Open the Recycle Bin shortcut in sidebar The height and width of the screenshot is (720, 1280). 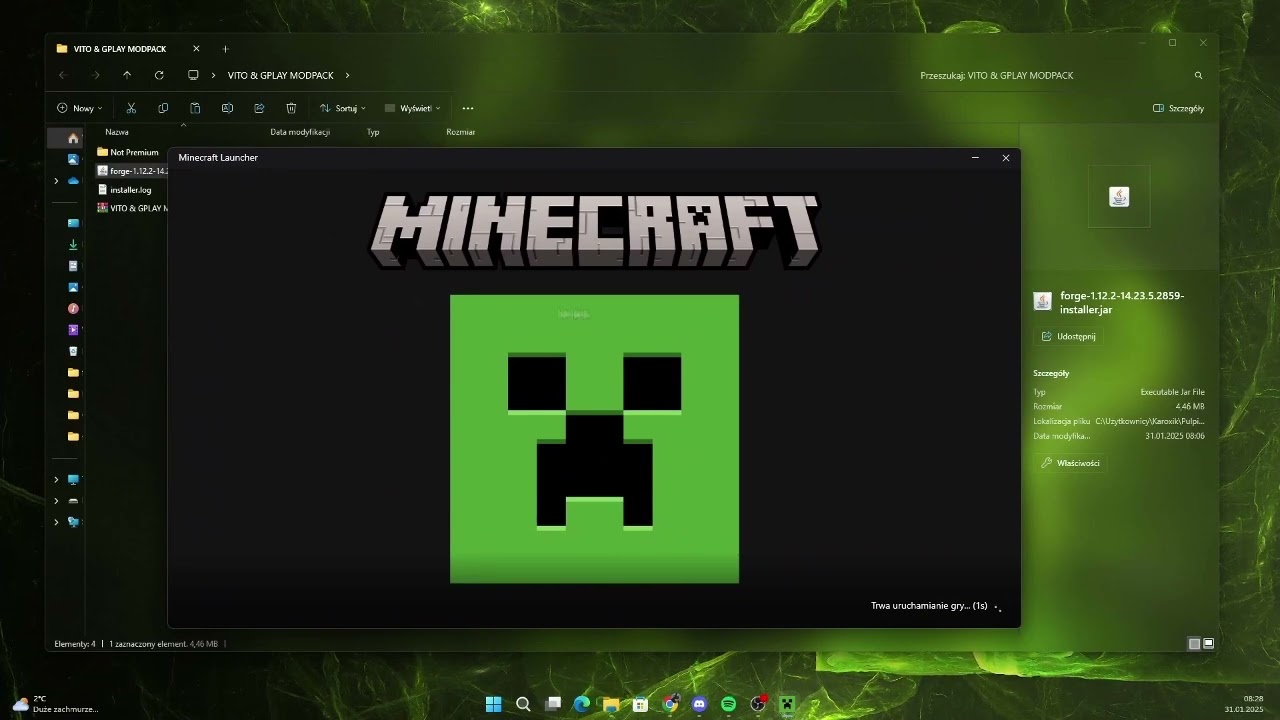pos(73,351)
